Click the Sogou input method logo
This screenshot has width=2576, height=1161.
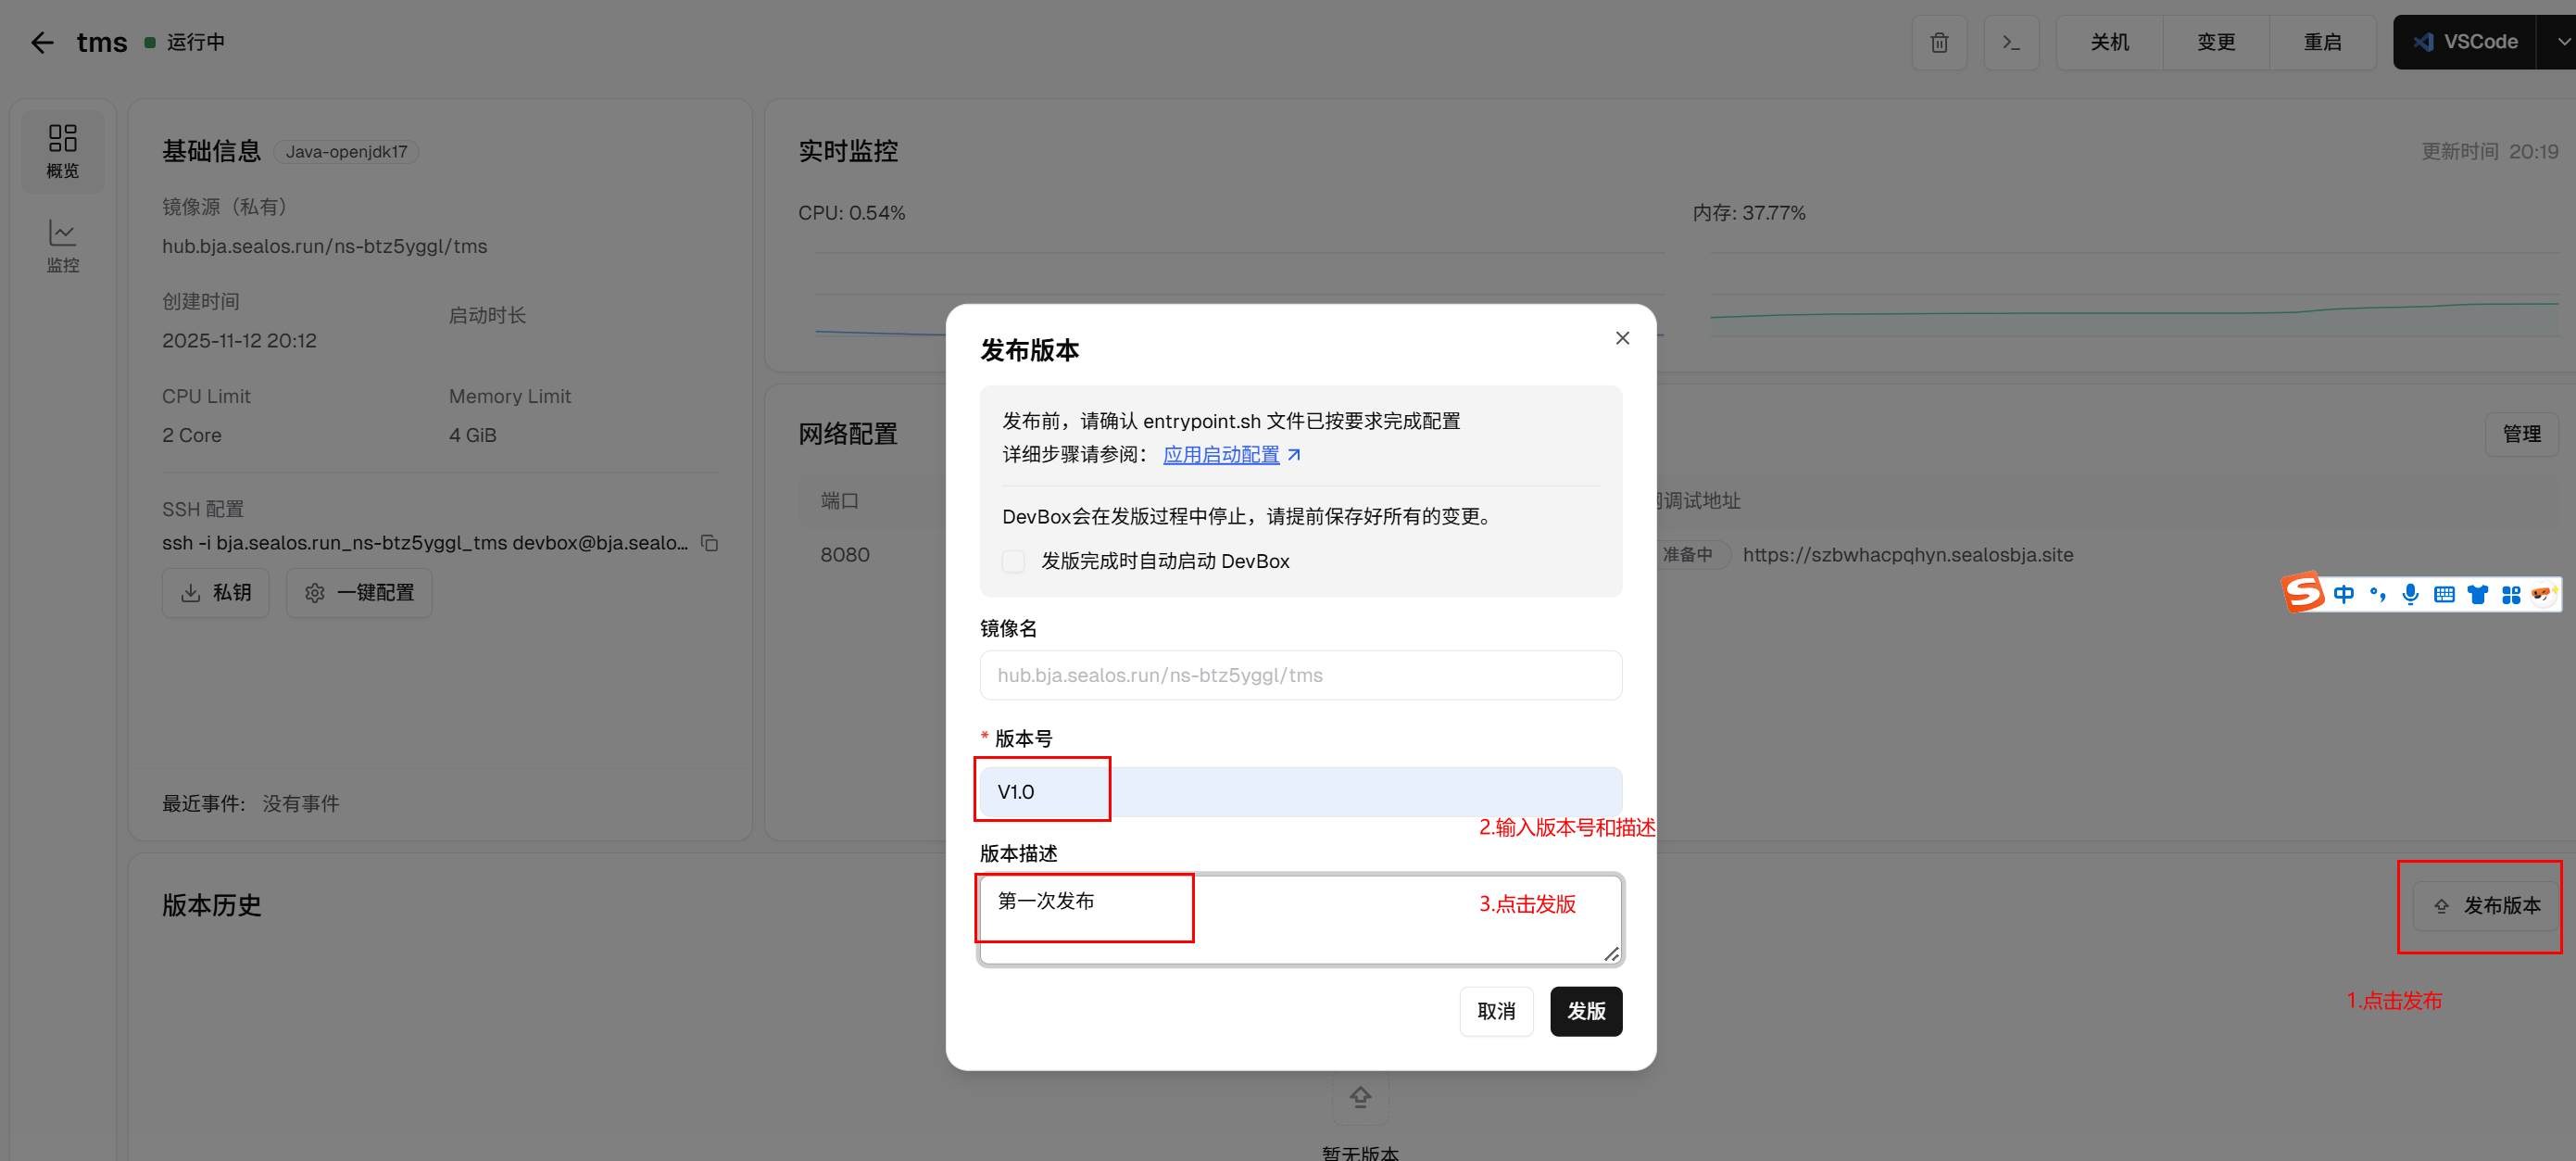(x=2302, y=593)
